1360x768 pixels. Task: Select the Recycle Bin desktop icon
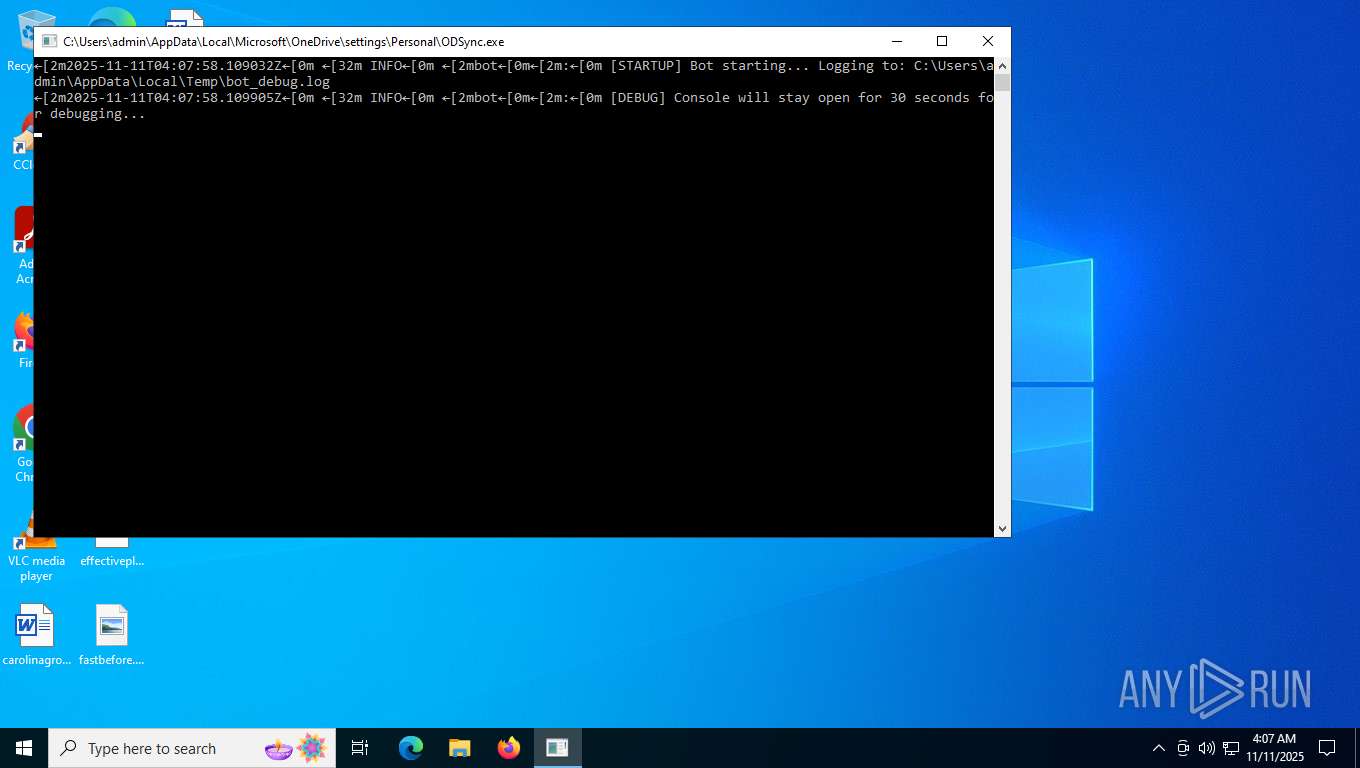18,40
